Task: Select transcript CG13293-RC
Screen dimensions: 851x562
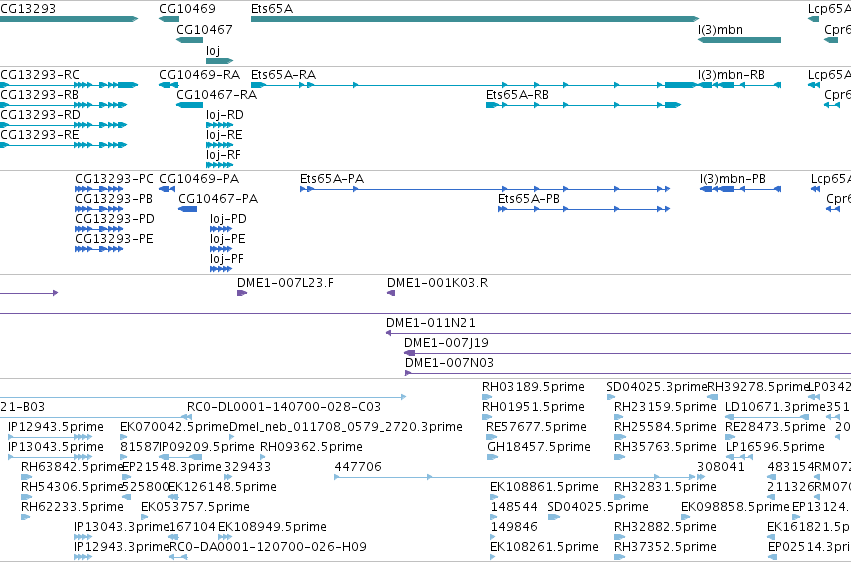Action: tap(69, 85)
